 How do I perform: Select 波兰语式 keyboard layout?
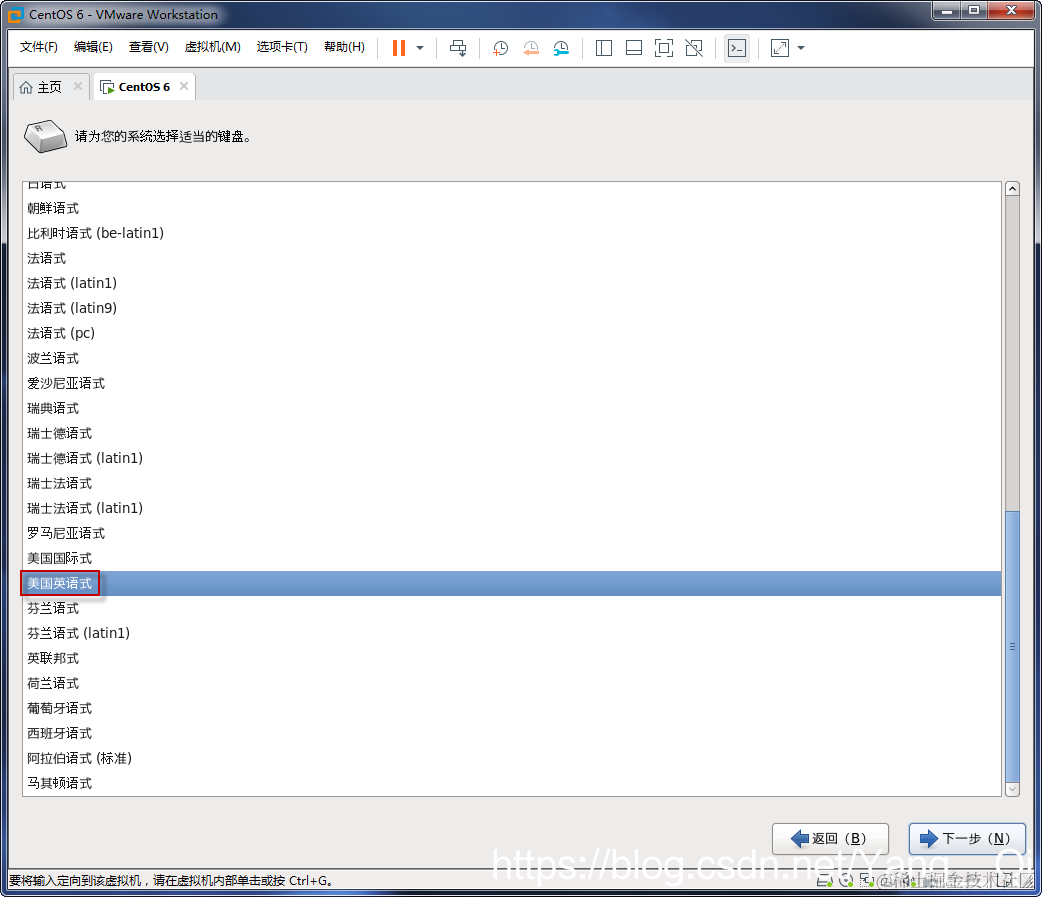(x=512, y=359)
